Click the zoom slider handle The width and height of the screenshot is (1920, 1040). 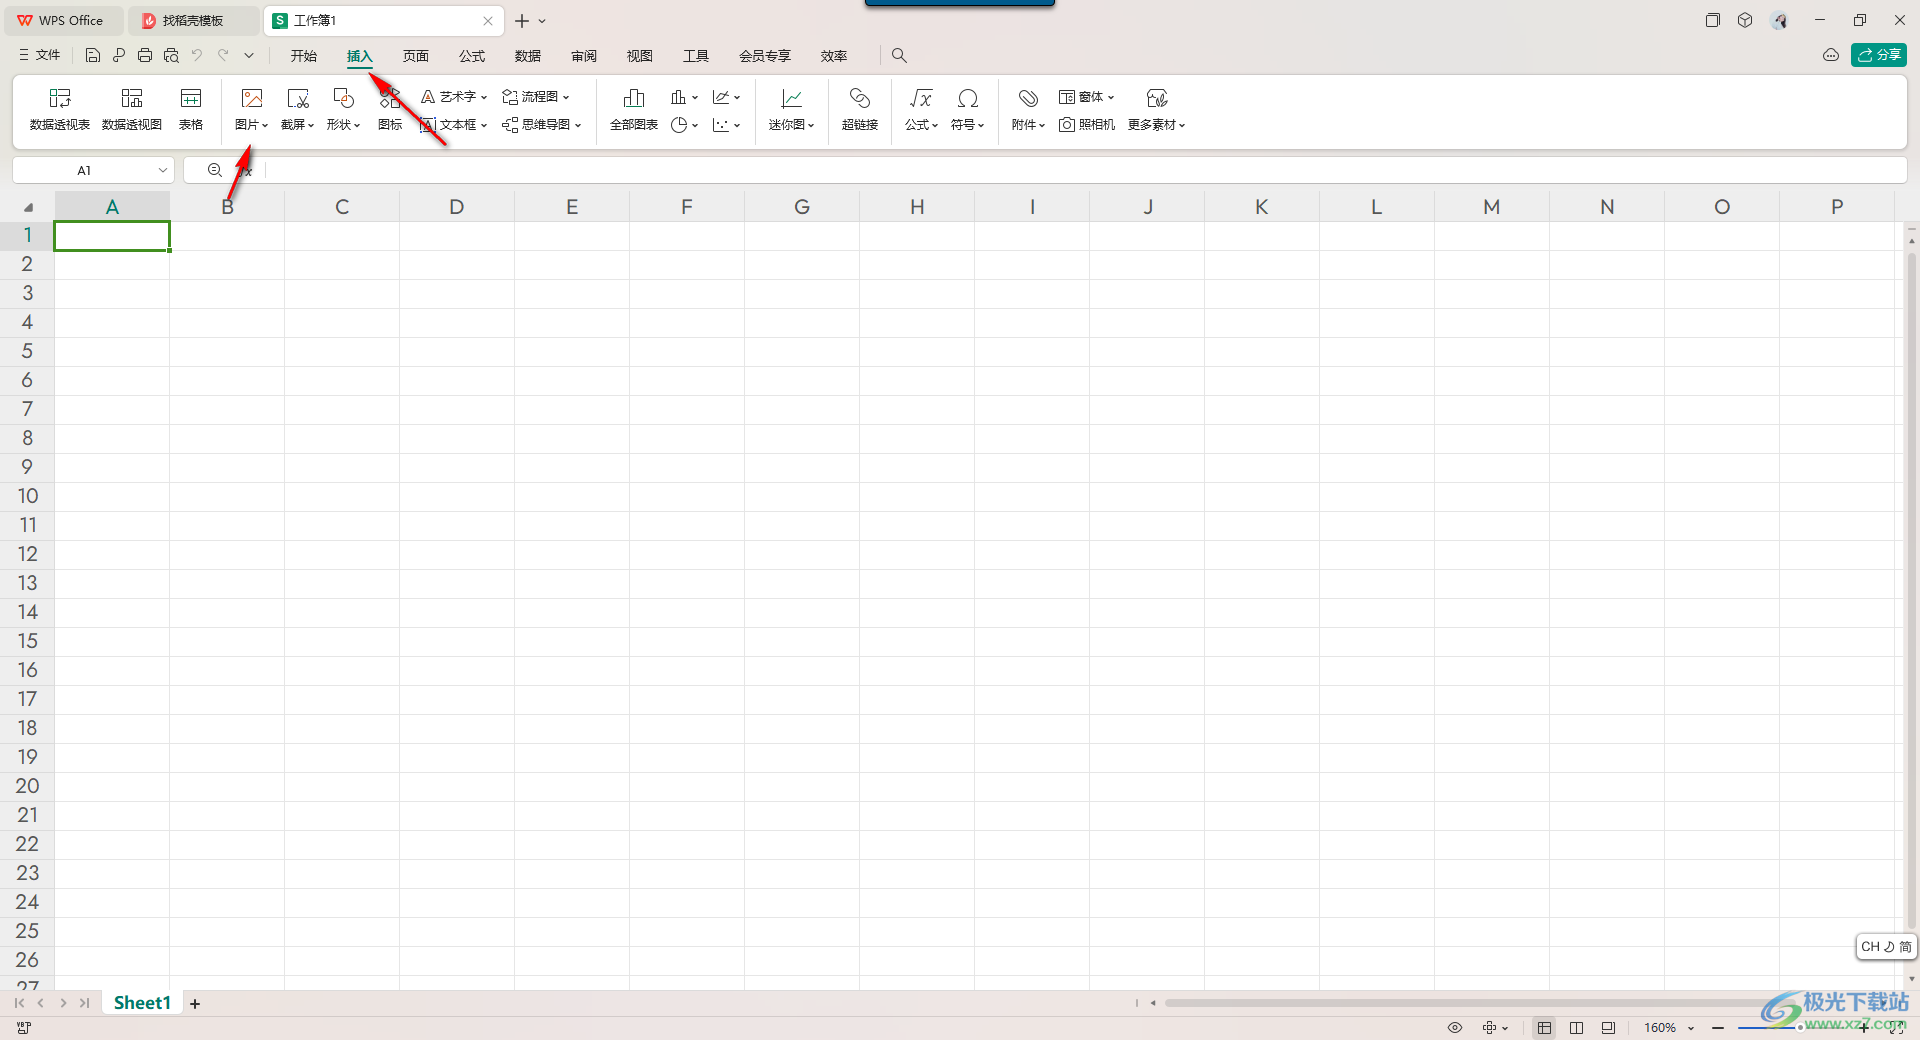(x=1800, y=1028)
